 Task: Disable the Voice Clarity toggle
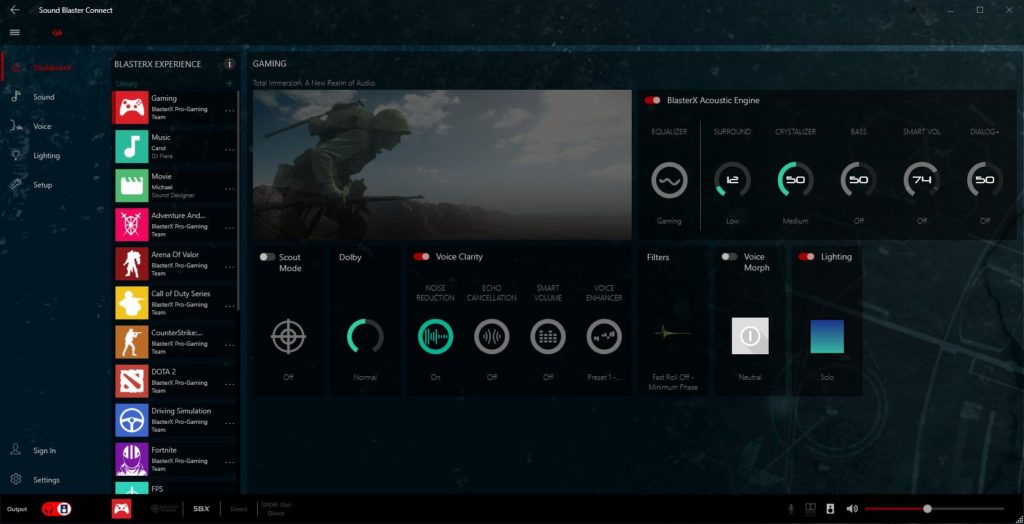[x=422, y=257]
